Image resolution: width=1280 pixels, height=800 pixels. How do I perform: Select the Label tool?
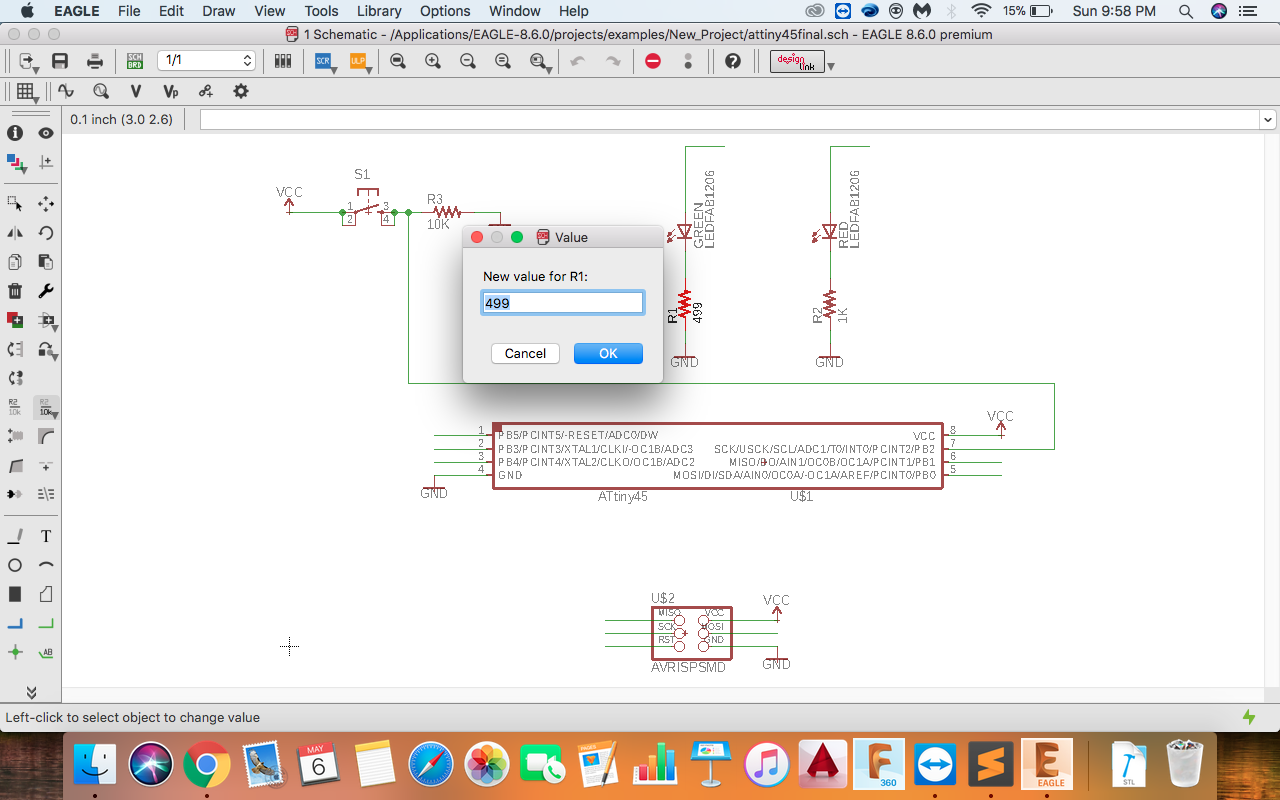(46, 653)
